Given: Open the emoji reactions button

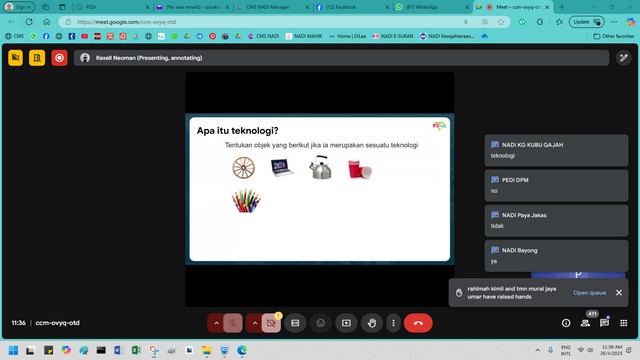Looking at the screenshot, I should [x=321, y=323].
